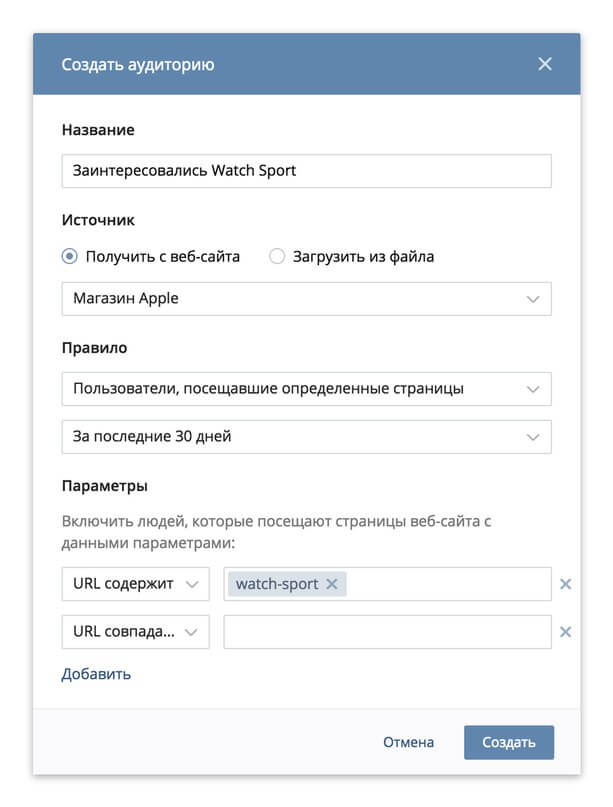Open the Пользователи, посещавшие определенные страницы dropdown
Image resolution: width=613 pixels, height=807 pixels.
(306, 389)
